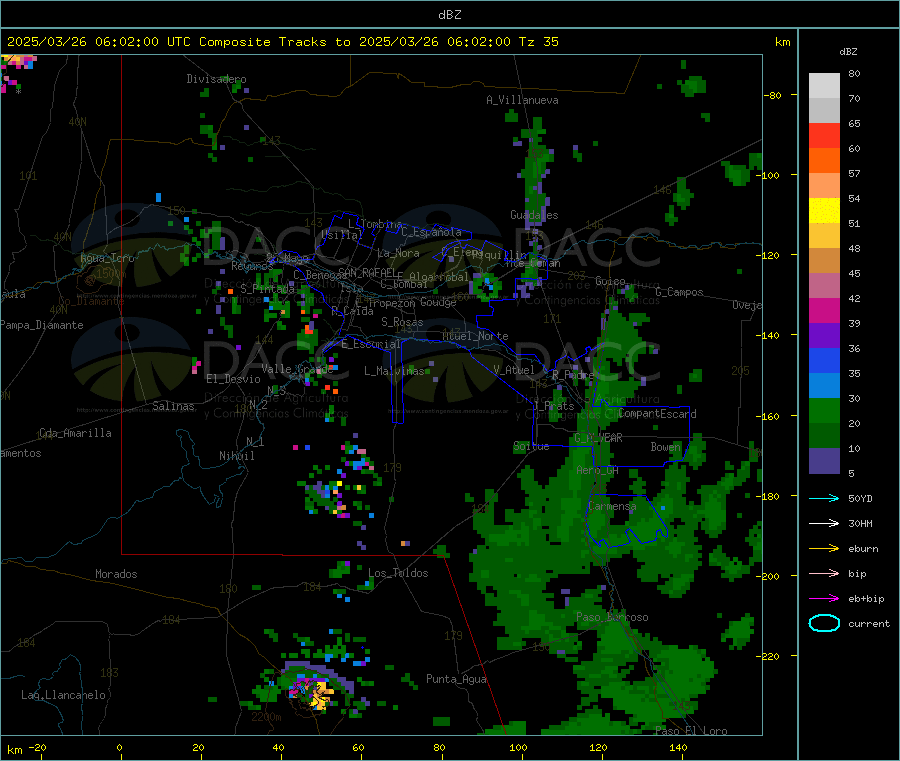900x761 pixels.
Task: Click the 'Cda_Amarilla' map label
Action: pyautogui.click(x=75, y=433)
